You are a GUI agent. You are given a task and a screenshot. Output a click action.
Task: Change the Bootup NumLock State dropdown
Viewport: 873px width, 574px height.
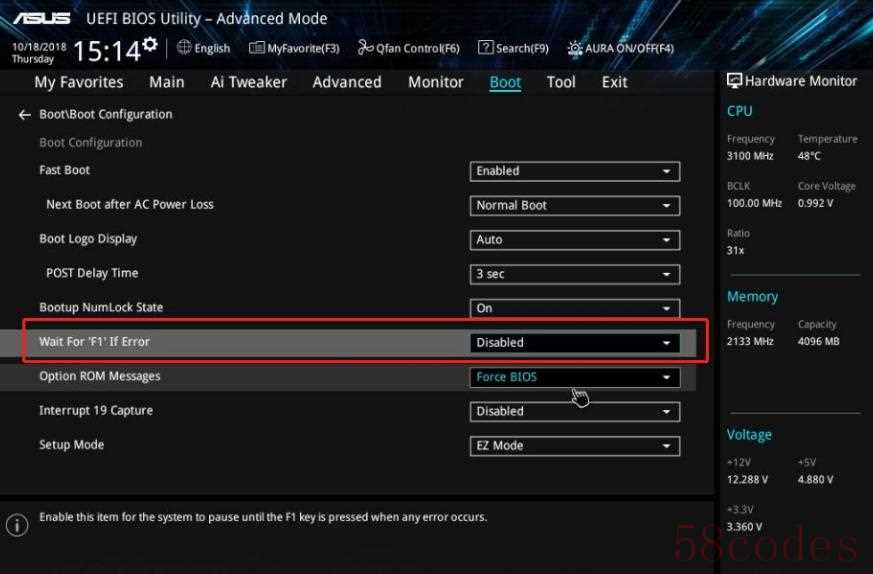click(574, 308)
